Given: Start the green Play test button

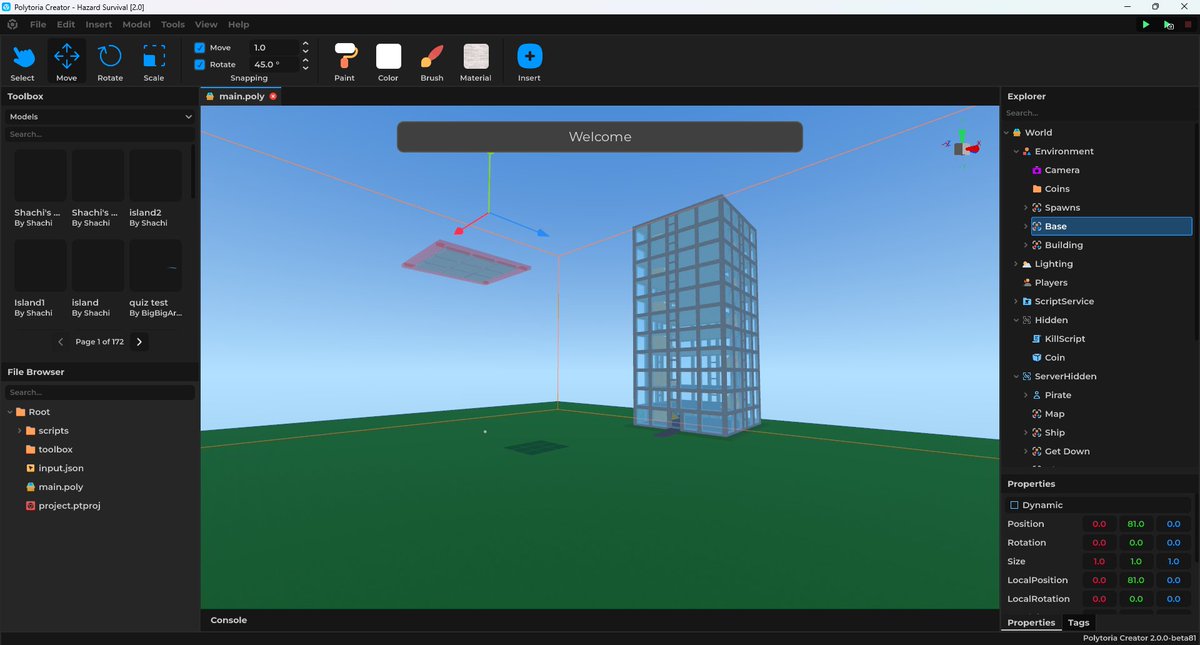Looking at the screenshot, I should pos(1146,24).
